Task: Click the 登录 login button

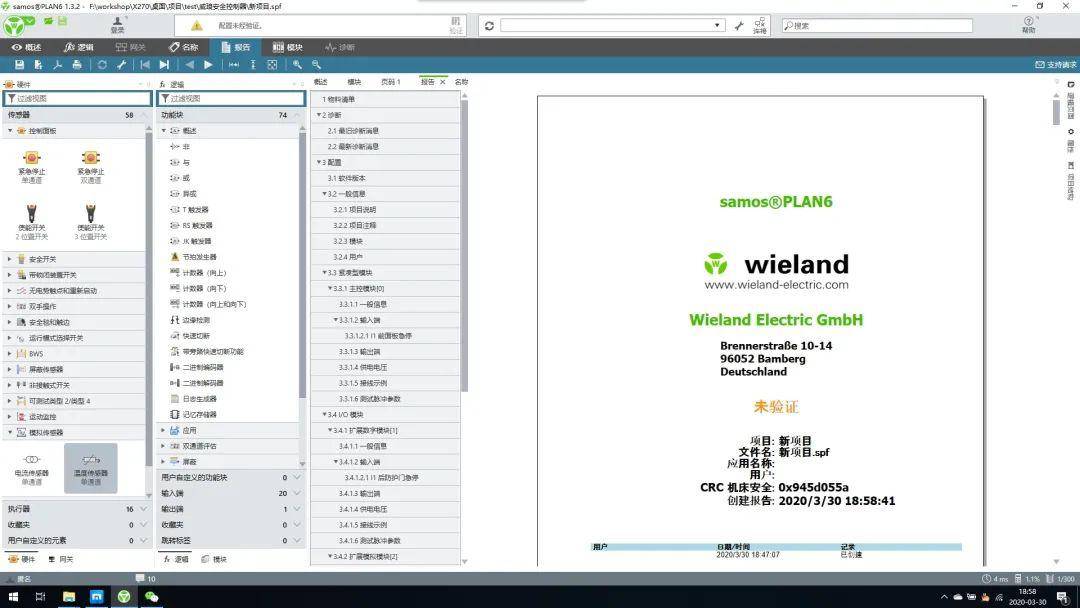Action: coord(118,25)
